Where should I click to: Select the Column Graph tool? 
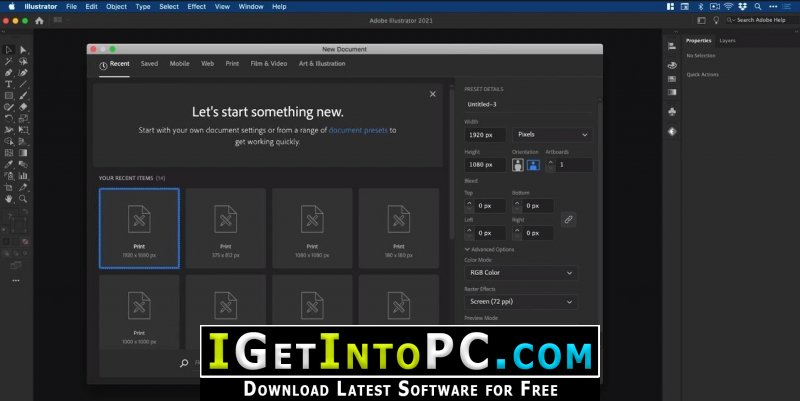click(23, 176)
